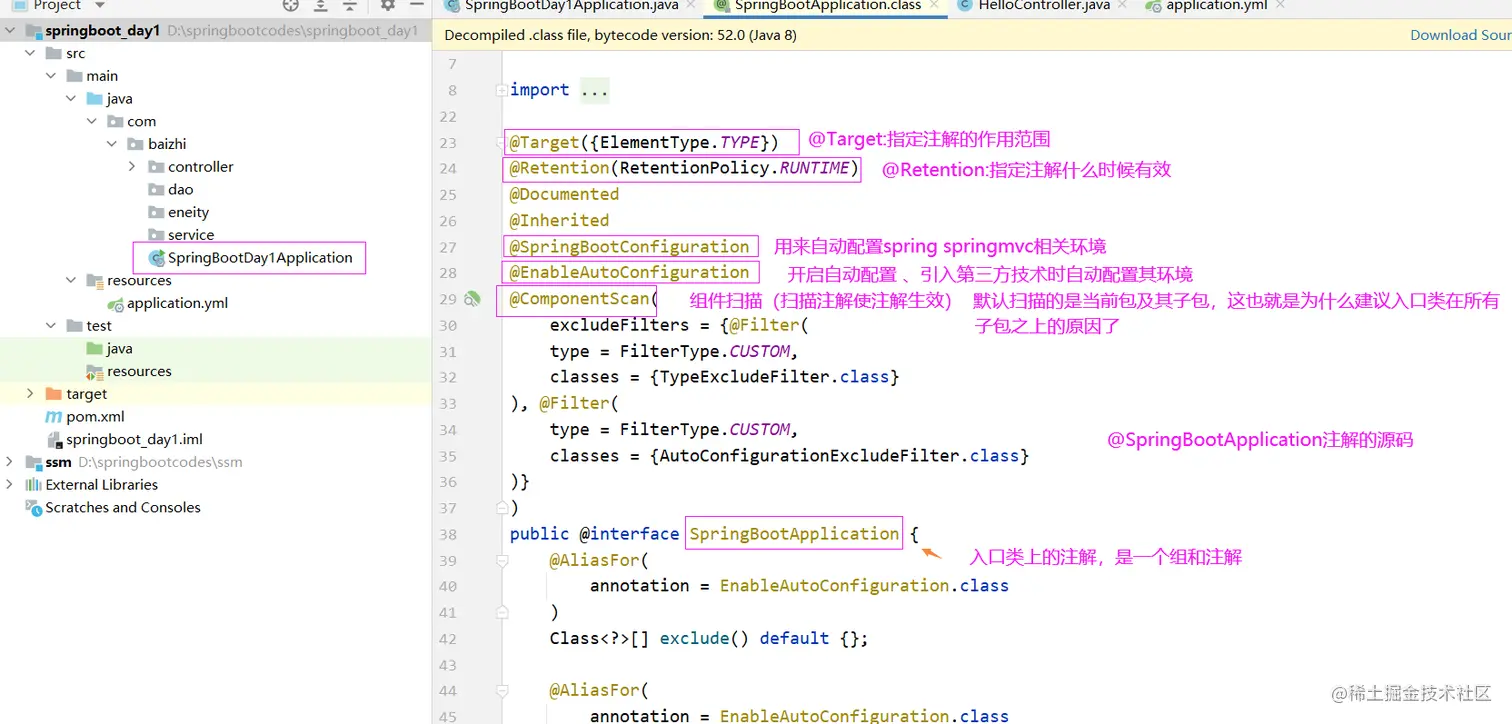This screenshot has height=724, width=1512.
Task: Select SpringBootDay1Application class in tree
Action: coord(260,258)
